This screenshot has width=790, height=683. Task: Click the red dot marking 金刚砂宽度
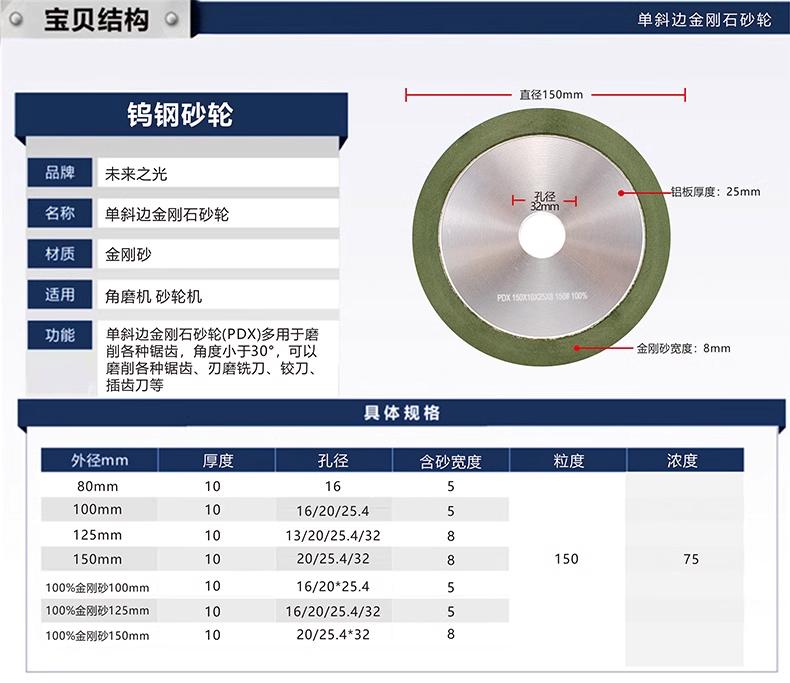pyautogui.click(x=576, y=348)
